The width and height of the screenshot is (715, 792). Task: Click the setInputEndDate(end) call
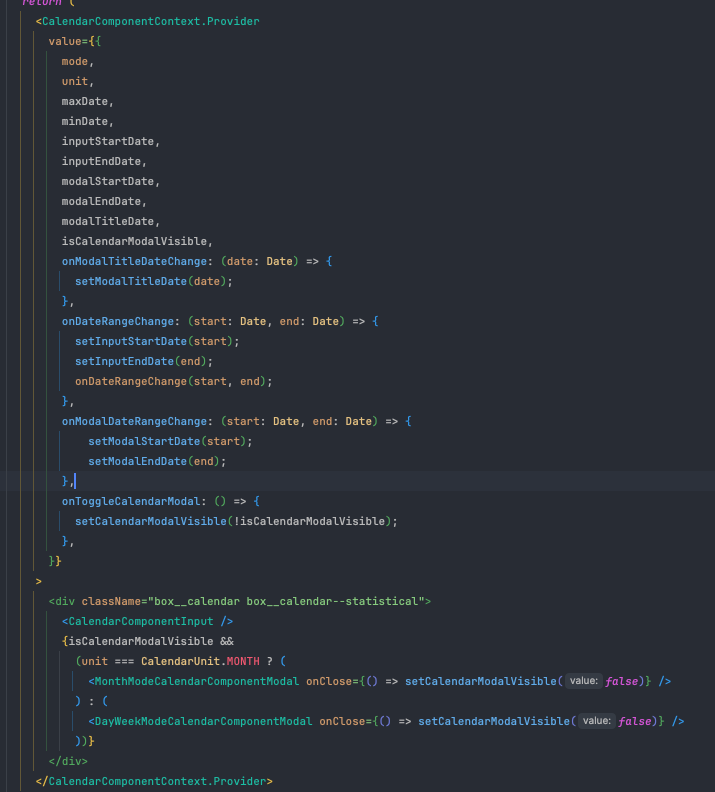pos(144,361)
